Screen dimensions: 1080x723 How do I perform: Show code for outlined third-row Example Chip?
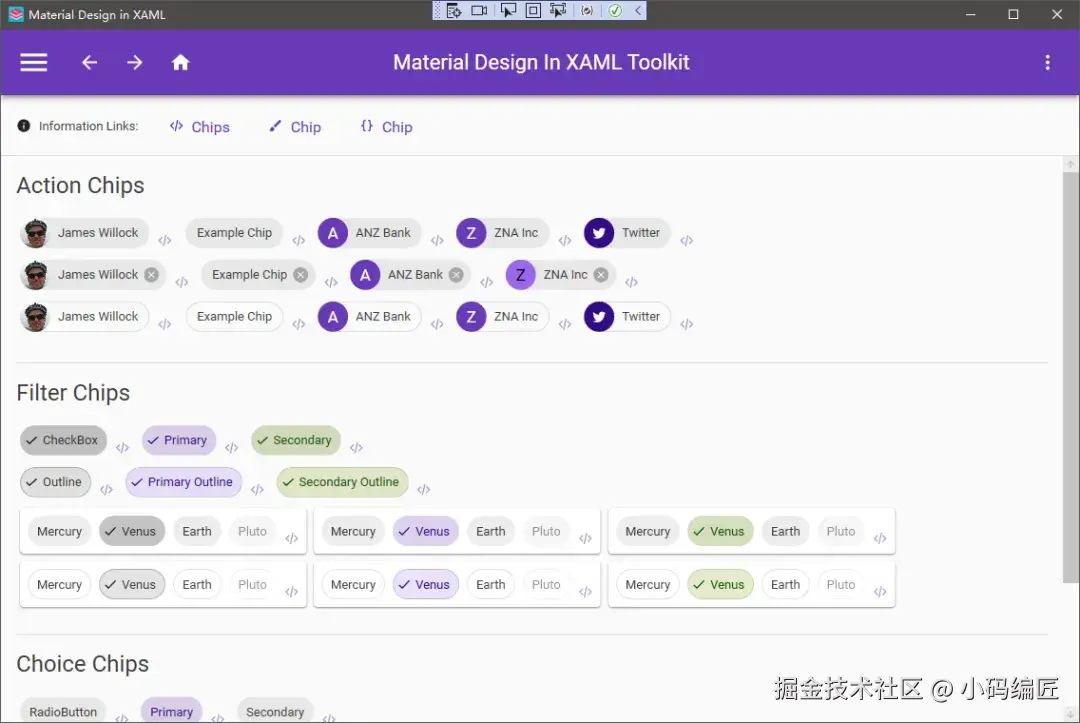298,324
